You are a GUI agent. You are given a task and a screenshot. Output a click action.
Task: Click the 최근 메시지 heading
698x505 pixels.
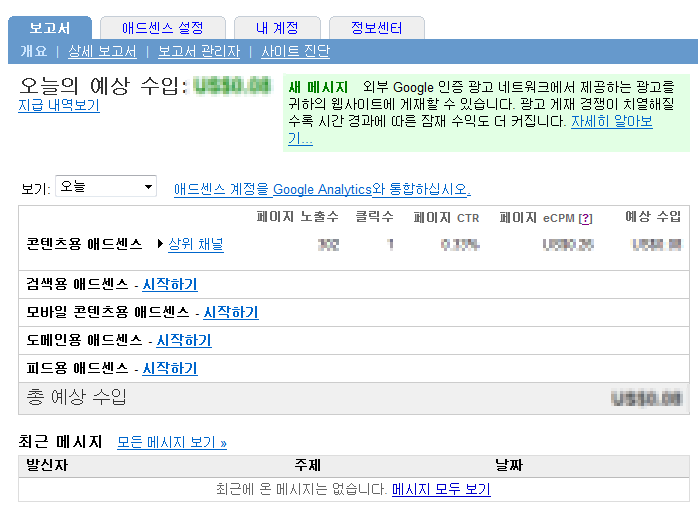pyautogui.click(x=61, y=442)
